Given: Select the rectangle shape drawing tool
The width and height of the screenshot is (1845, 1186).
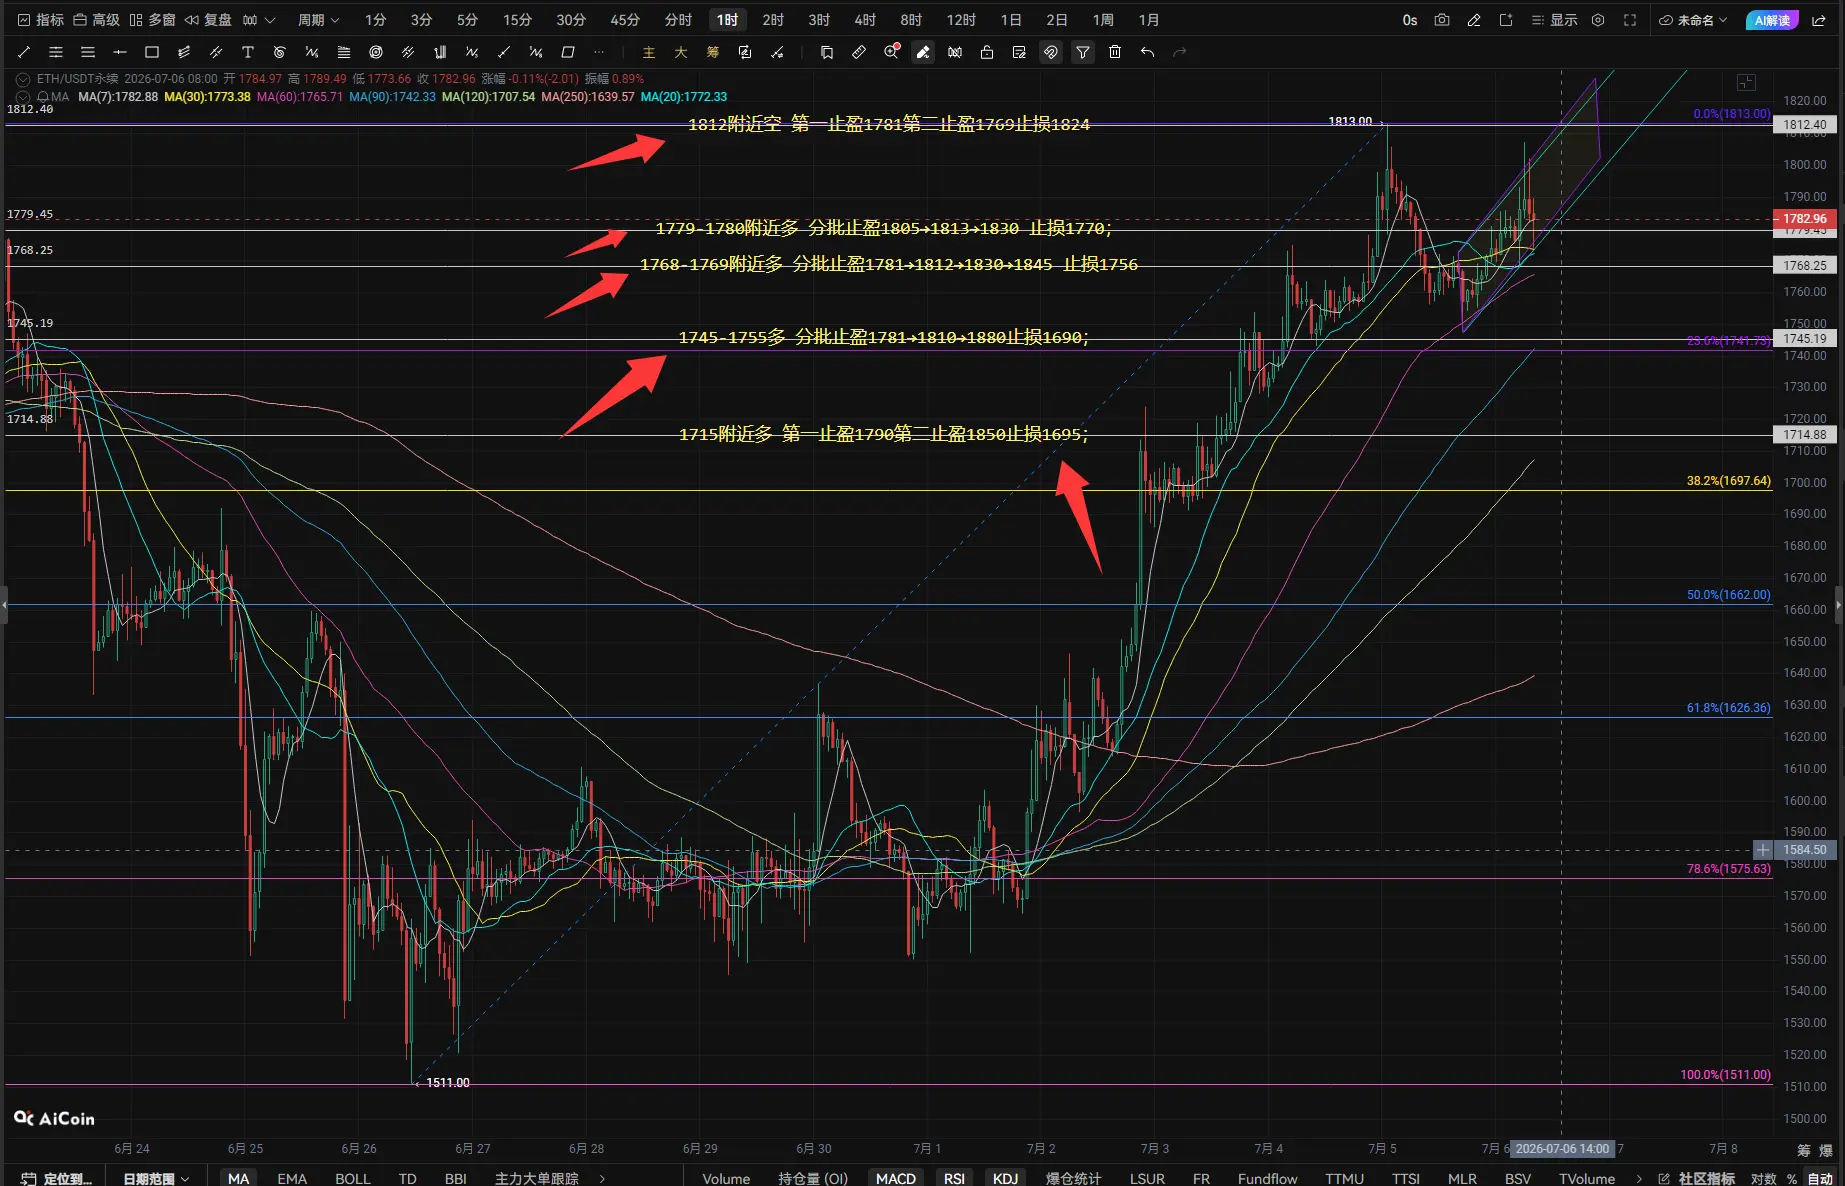Looking at the screenshot, I should (152, 52).
